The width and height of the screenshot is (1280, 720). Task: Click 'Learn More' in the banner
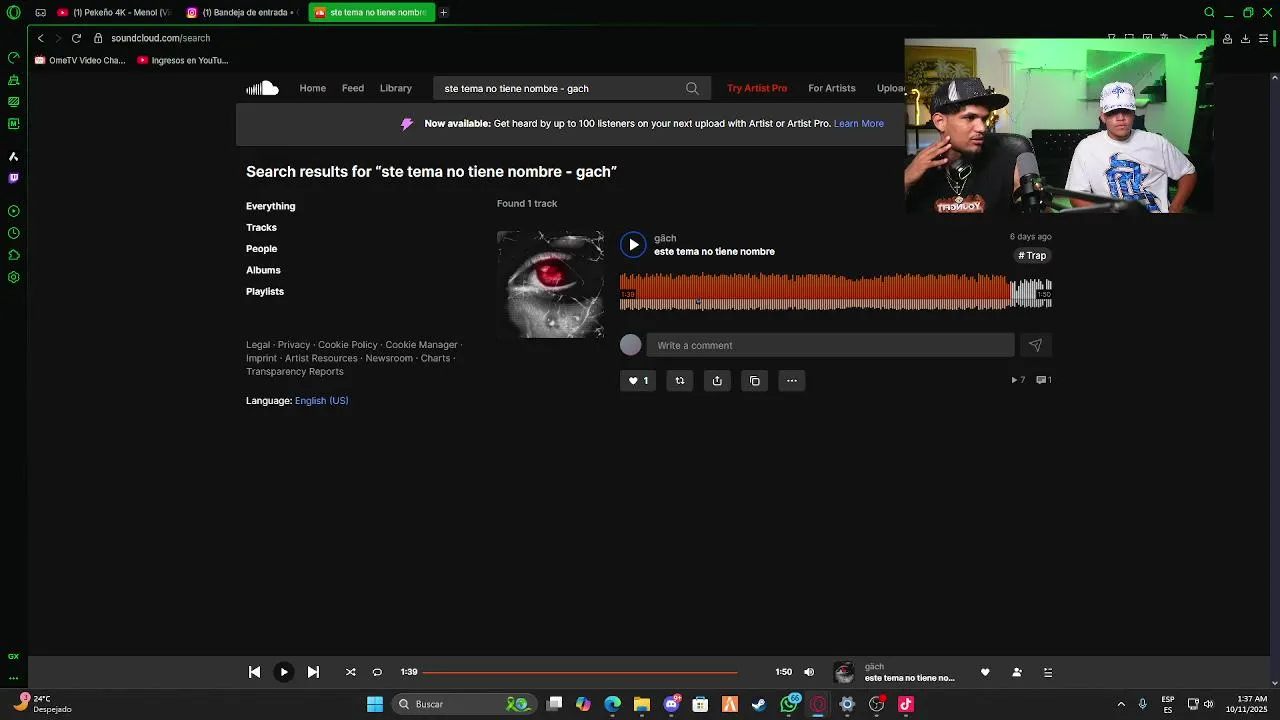[859, 123]
